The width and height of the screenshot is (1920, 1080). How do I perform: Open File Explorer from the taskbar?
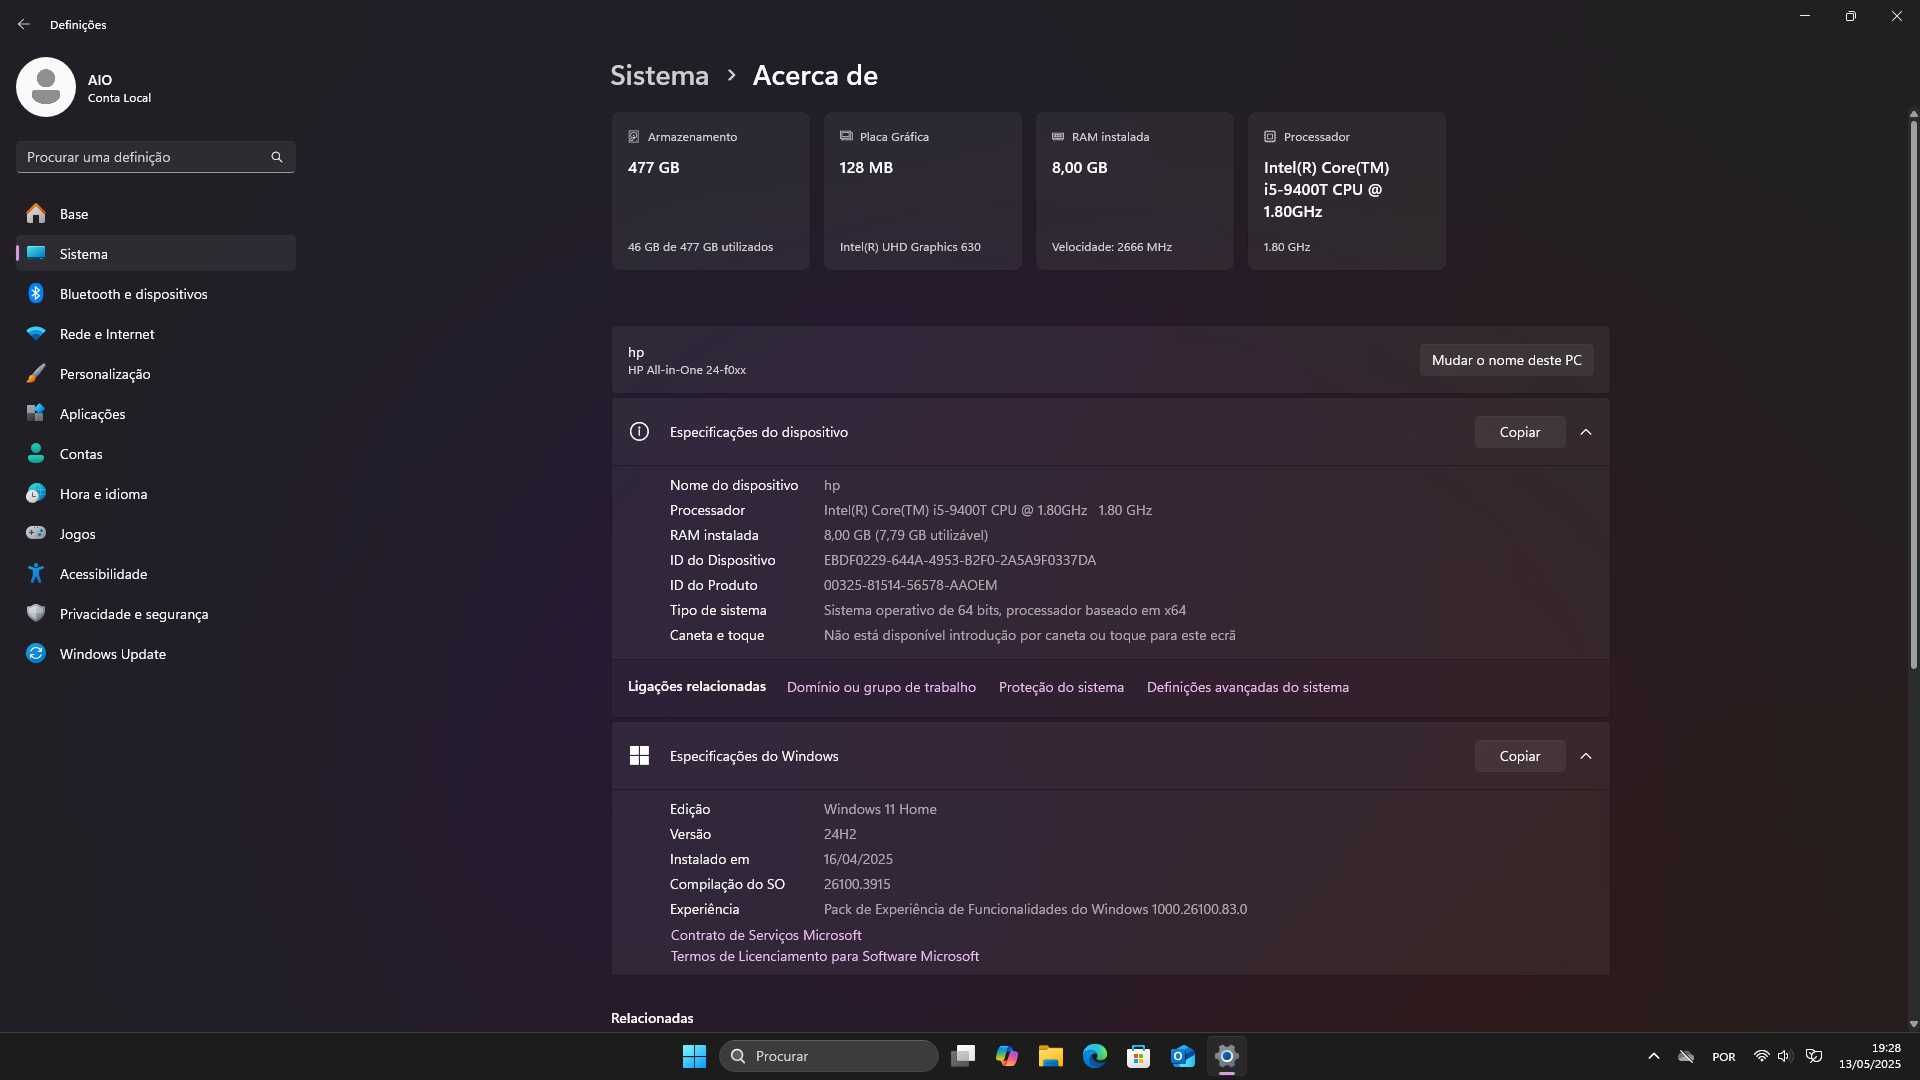coord(1051,1056)
